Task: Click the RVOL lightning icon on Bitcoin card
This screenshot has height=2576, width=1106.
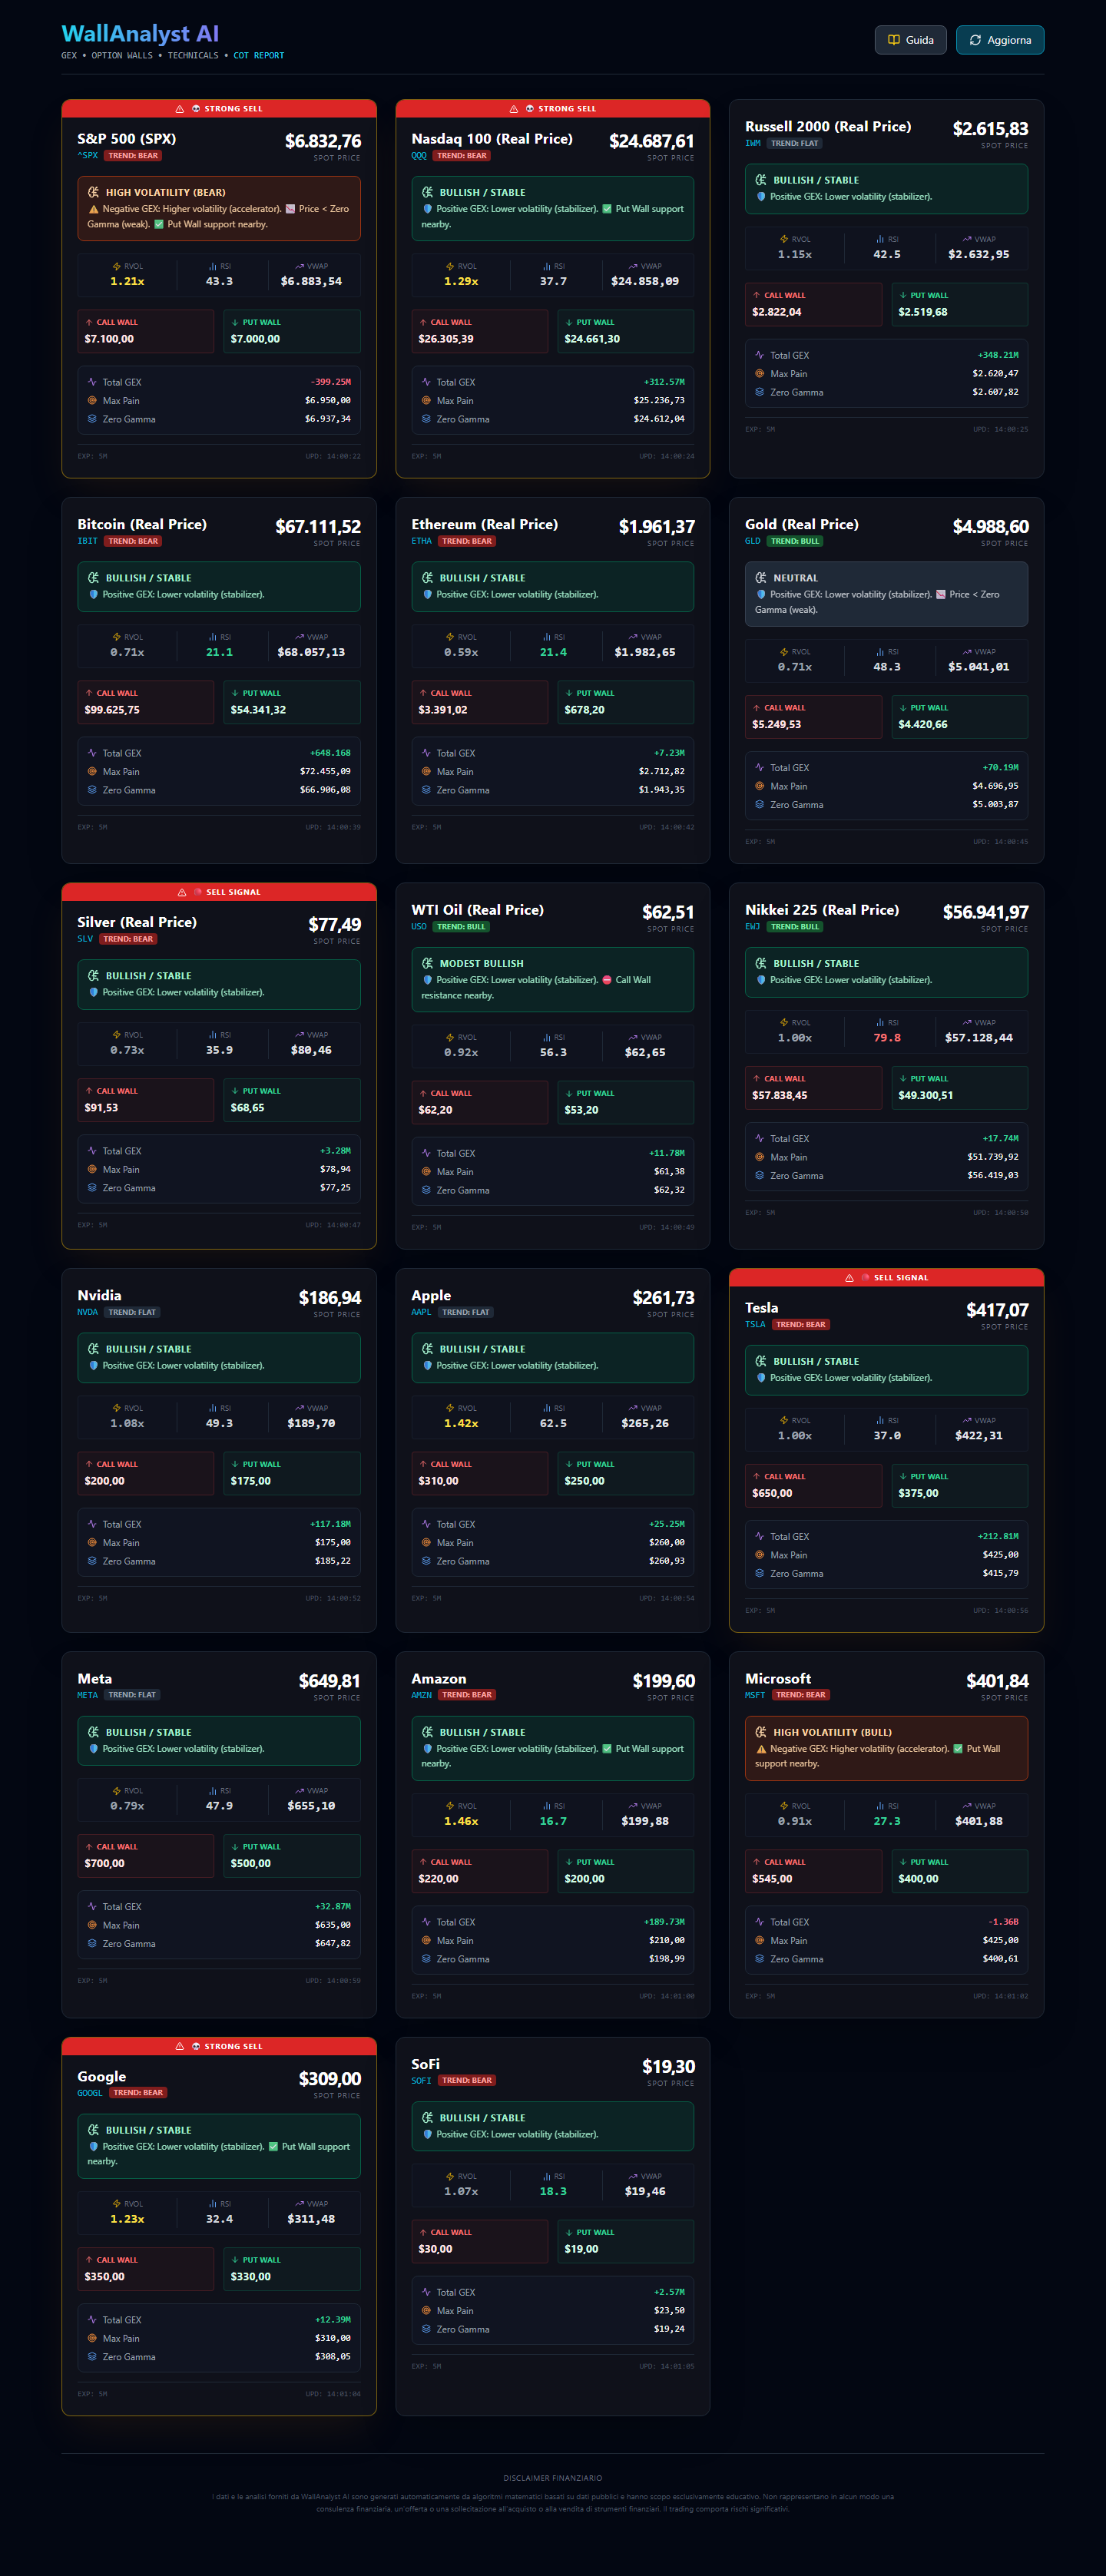Action: (116, 637)
